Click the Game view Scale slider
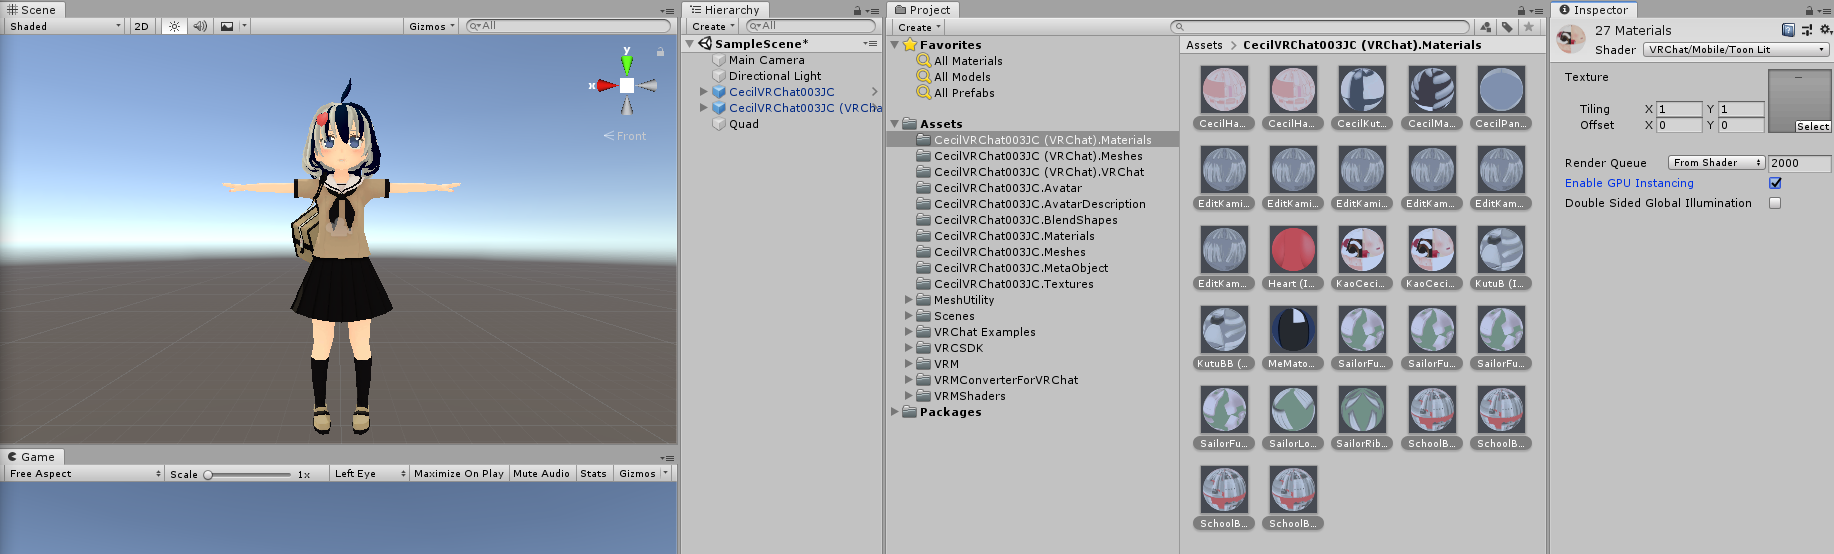Screen dimensions: 1834x554 [249, 474]
